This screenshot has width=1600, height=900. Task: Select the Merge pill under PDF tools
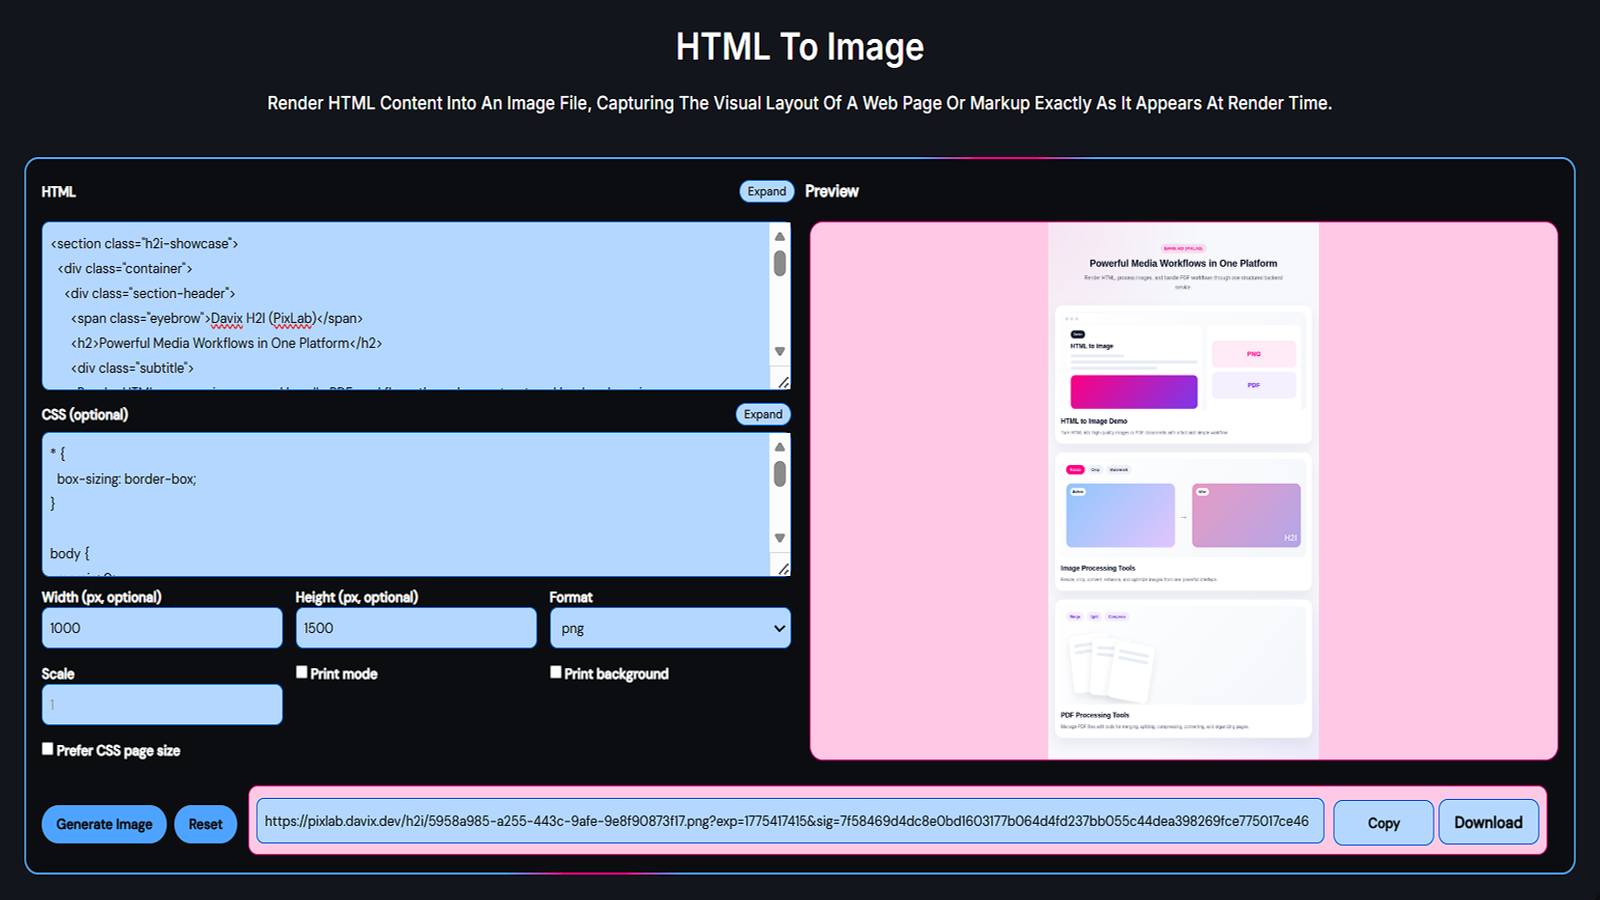(1074, 616)
